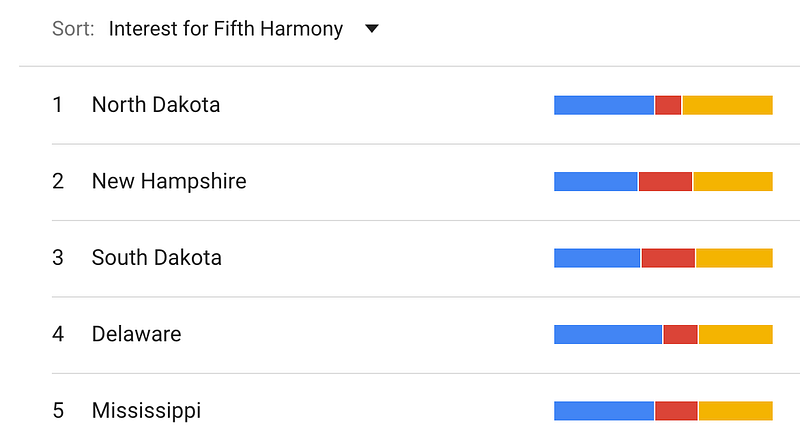Open the New Hampshire region entry

[168, 181]
